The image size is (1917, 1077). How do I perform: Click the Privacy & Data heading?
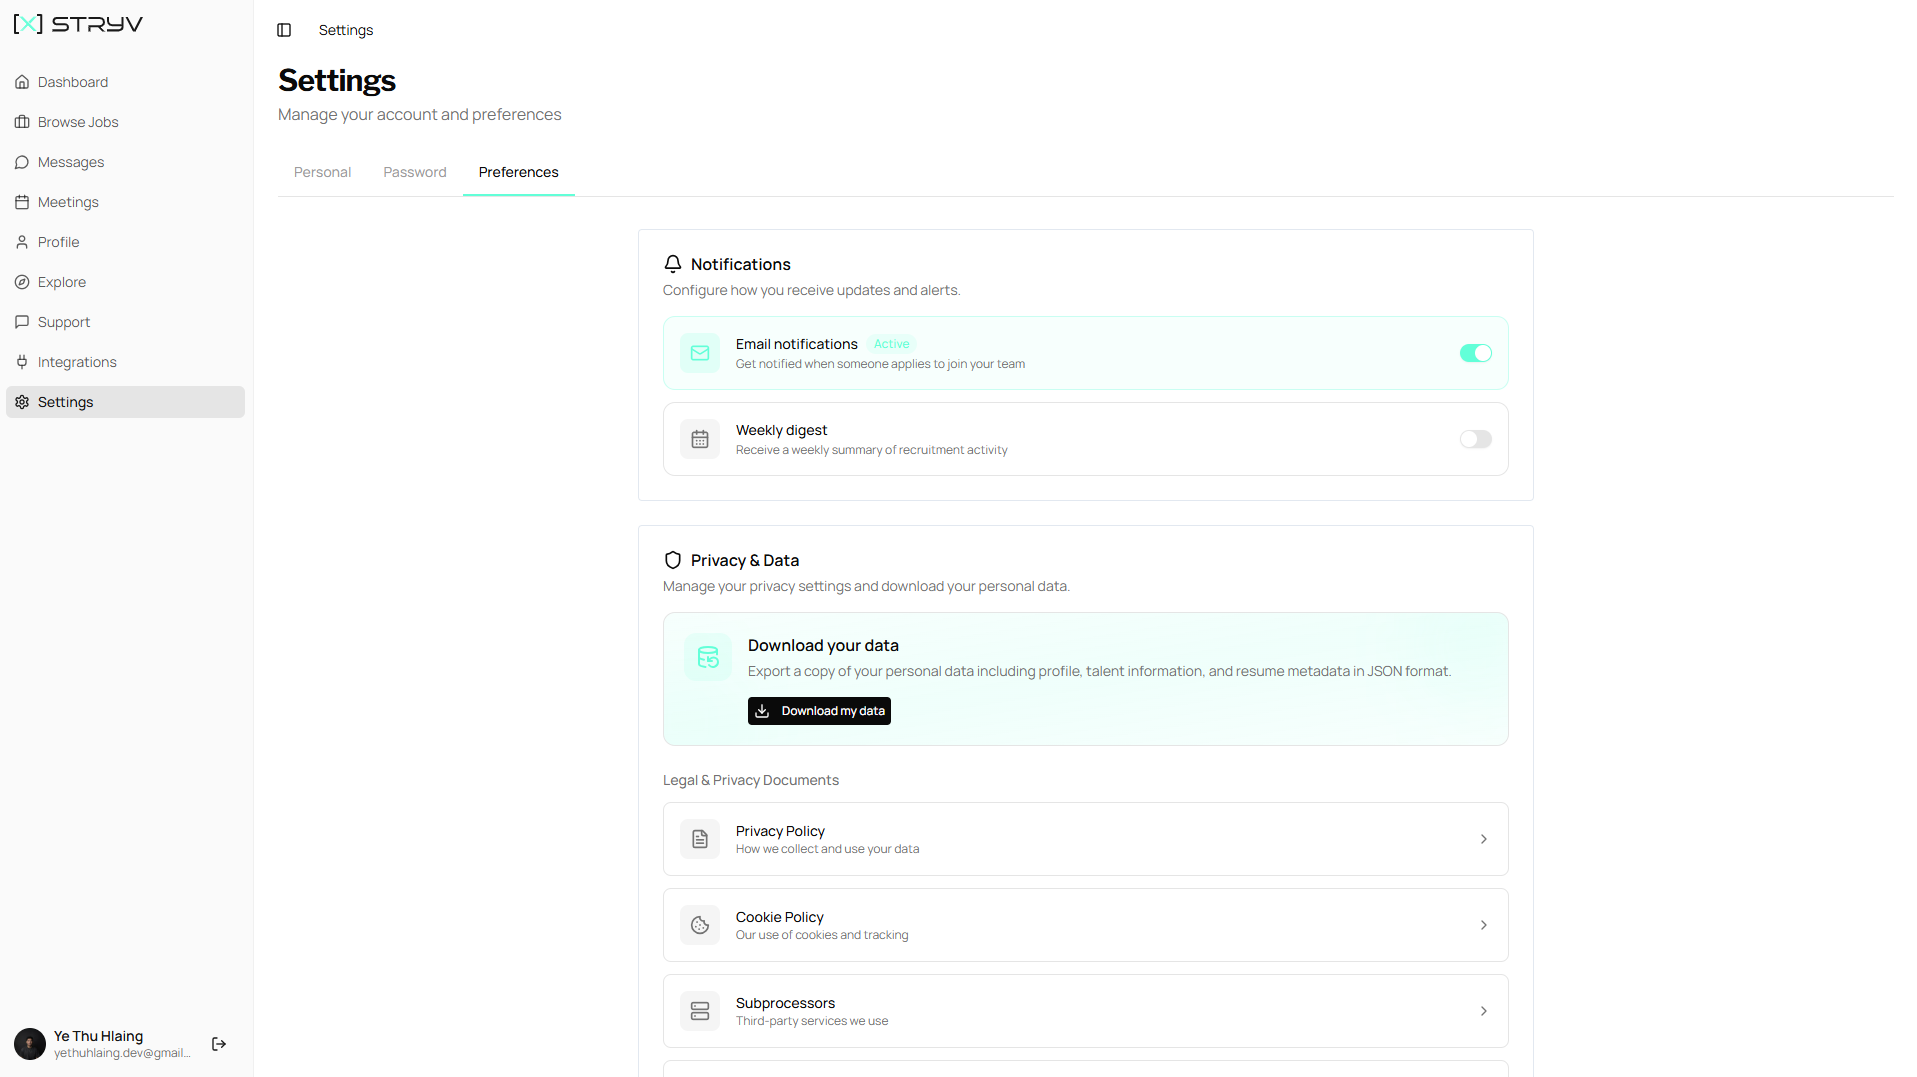(745, 560)
